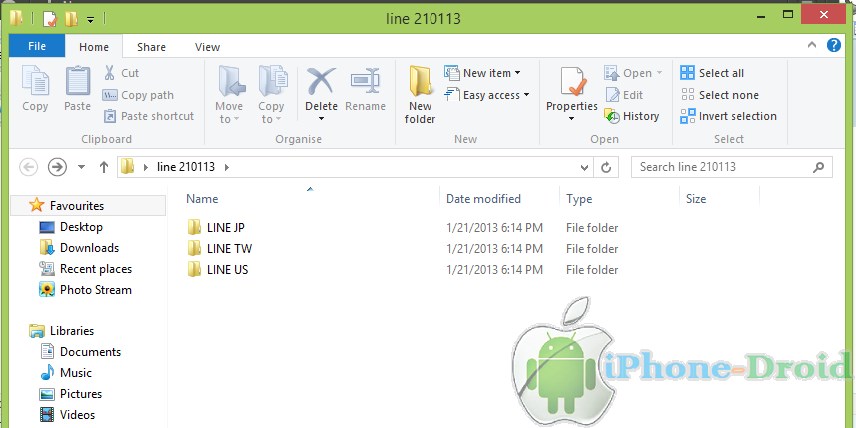Viewport: 856px width, 428px height.
Task: Select the LINE US folder
Action: [218, 270]
